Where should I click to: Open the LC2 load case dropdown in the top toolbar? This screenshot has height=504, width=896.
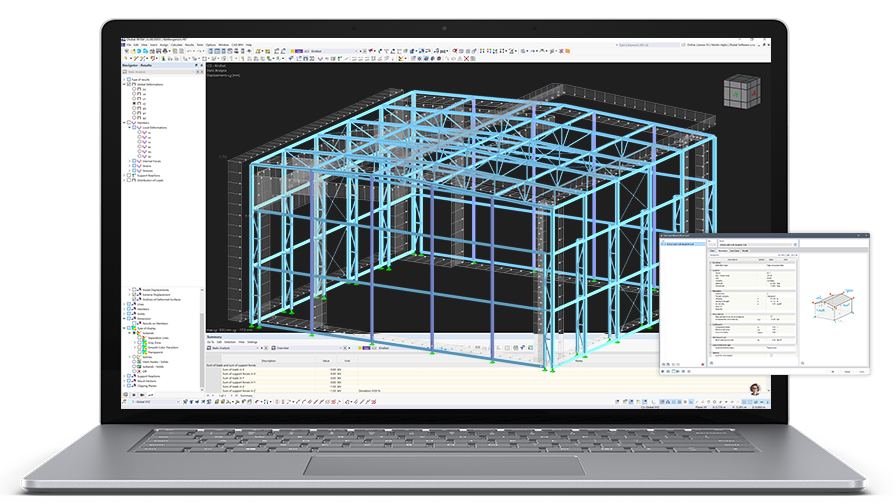coord(356,51)
